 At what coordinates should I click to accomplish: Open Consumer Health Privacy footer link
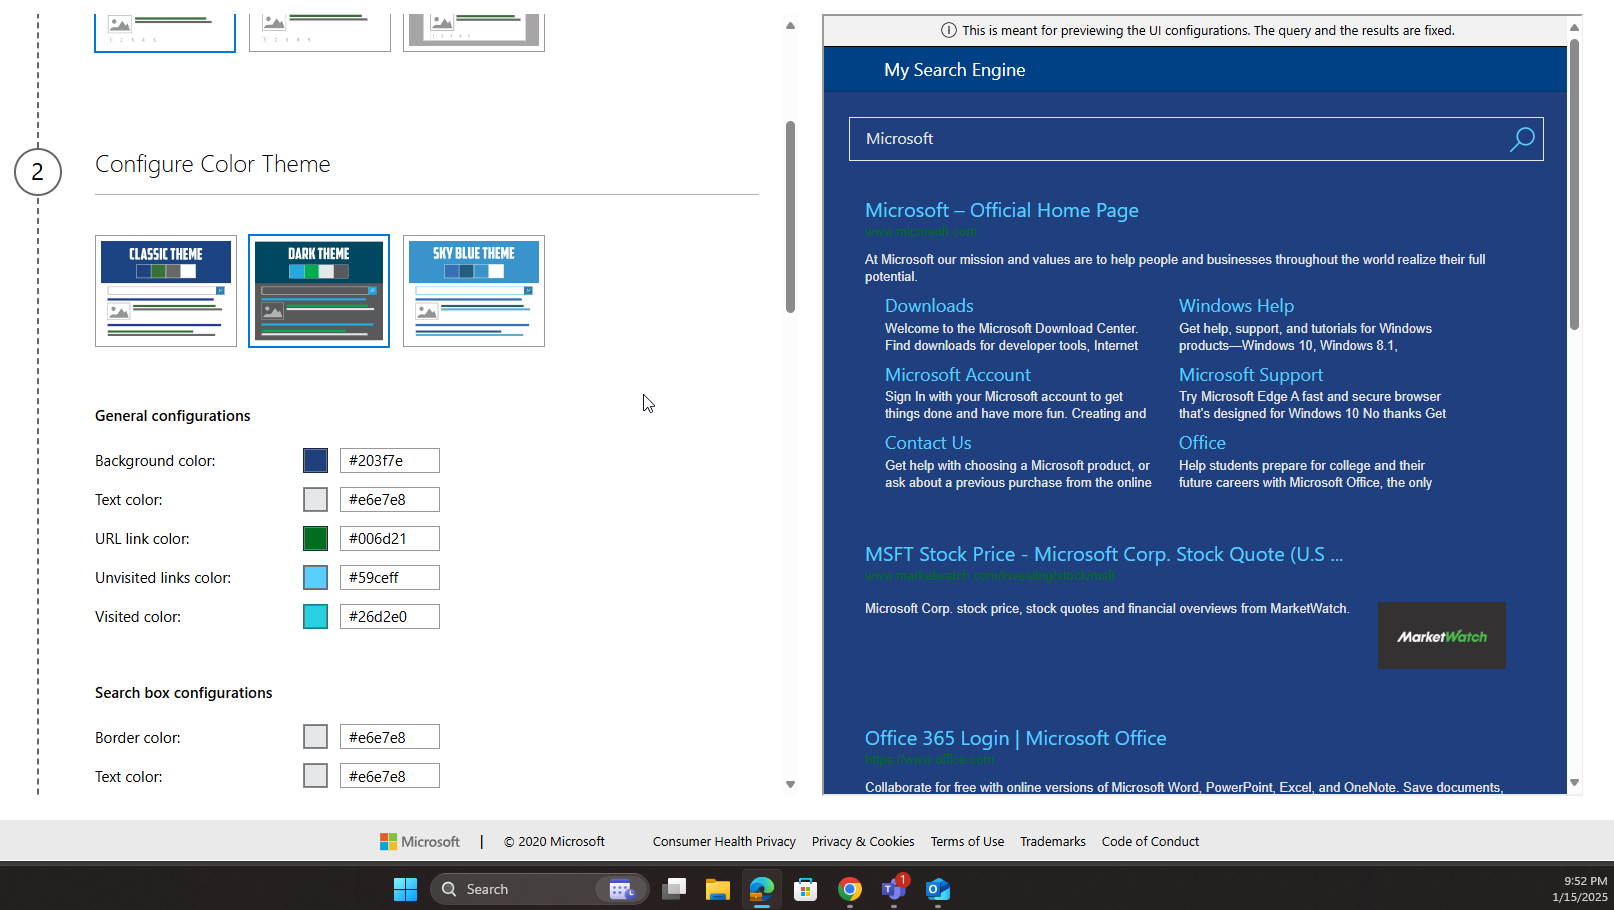click(x=724, y=842)
